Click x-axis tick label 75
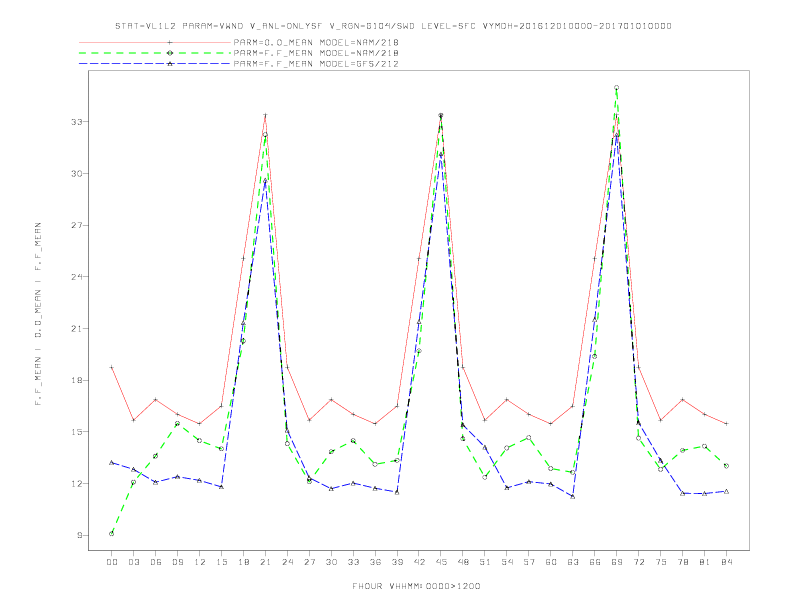 pos(661,562)
